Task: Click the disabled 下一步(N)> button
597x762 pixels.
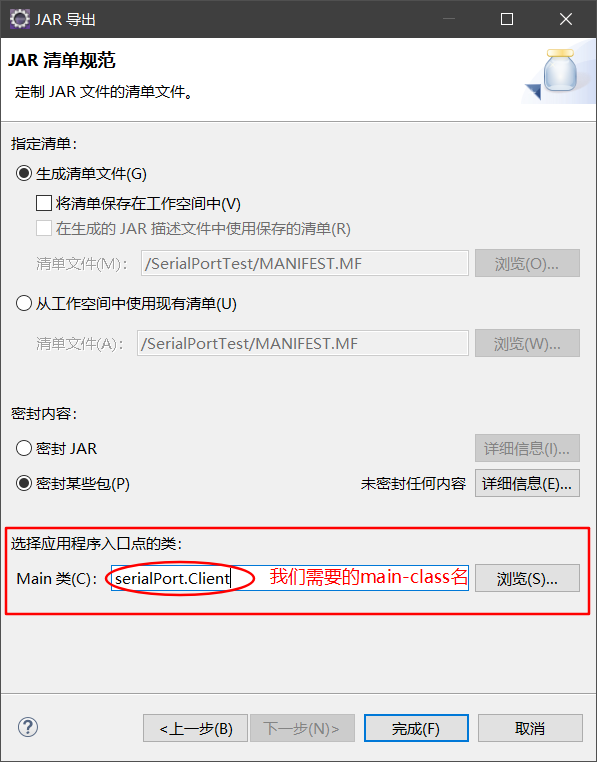Action: [302, 728]
